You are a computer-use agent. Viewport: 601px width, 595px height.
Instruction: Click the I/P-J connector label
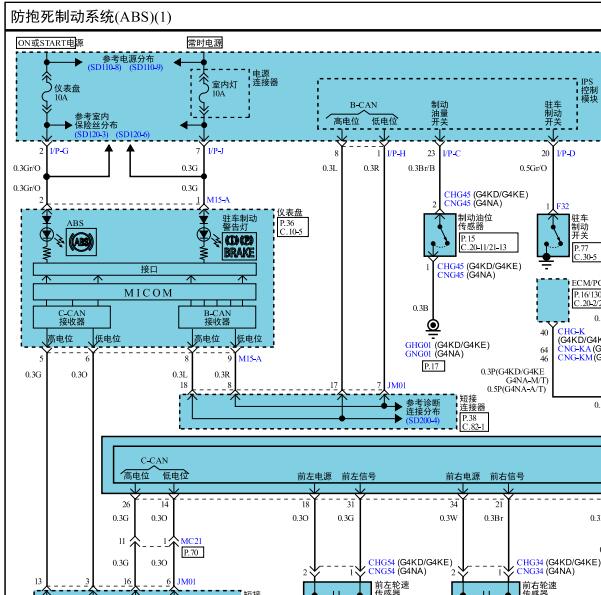click(x=215, y=151)
